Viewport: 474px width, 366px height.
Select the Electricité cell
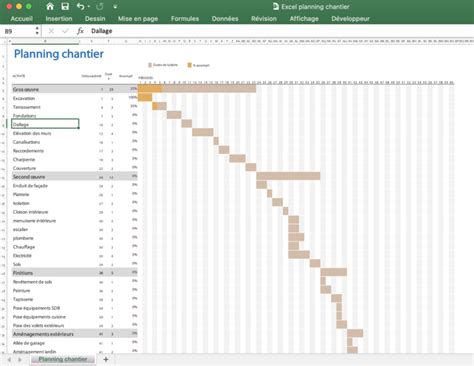(45, 255)
